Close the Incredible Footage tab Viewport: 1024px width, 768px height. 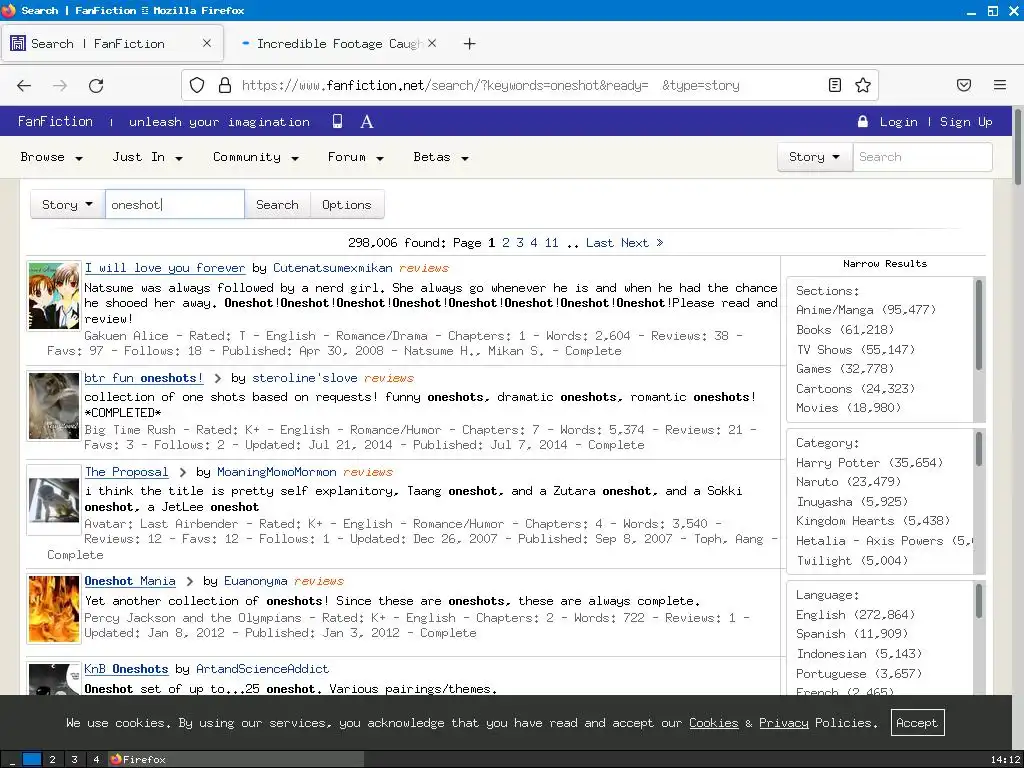[432, 43]
